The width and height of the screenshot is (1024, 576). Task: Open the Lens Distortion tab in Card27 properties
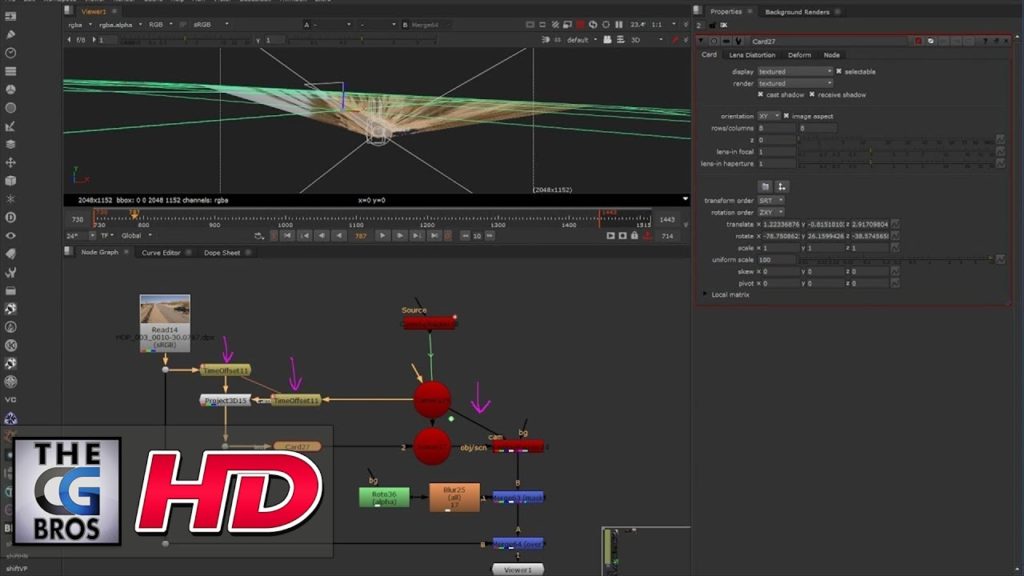click(x=755, y=54)
